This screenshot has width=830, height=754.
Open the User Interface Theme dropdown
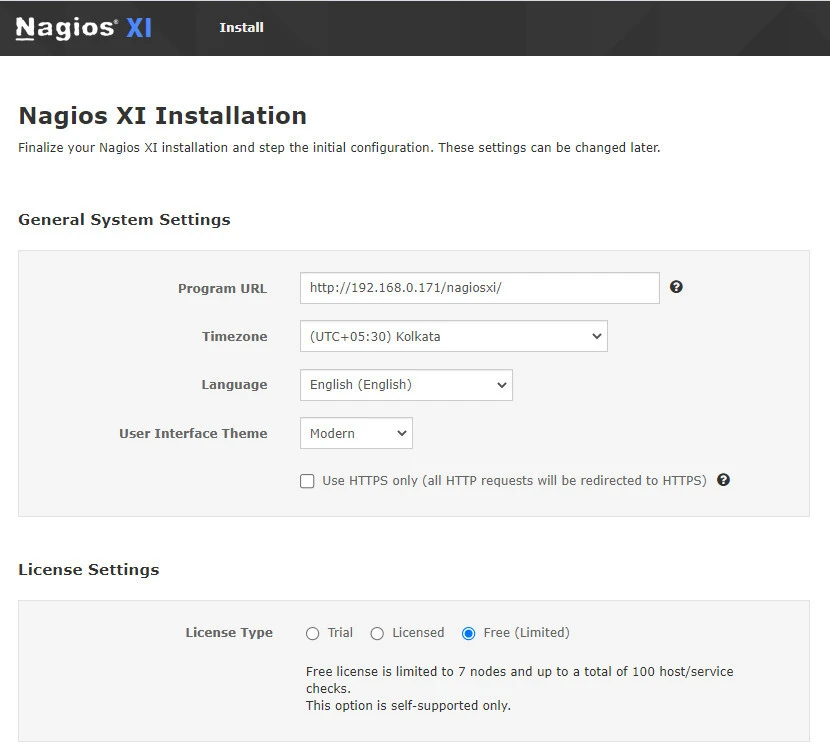(x=355, y=433)
